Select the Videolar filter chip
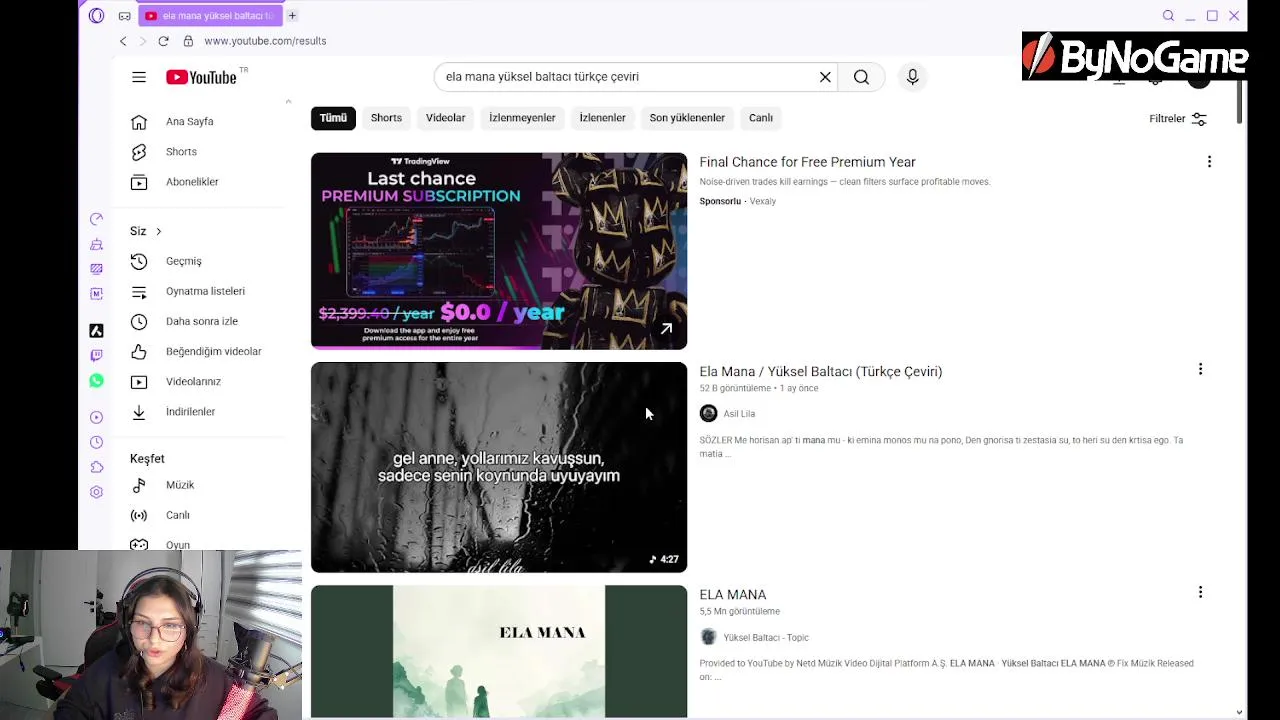 pyautogui.click(x=445, y=118)
